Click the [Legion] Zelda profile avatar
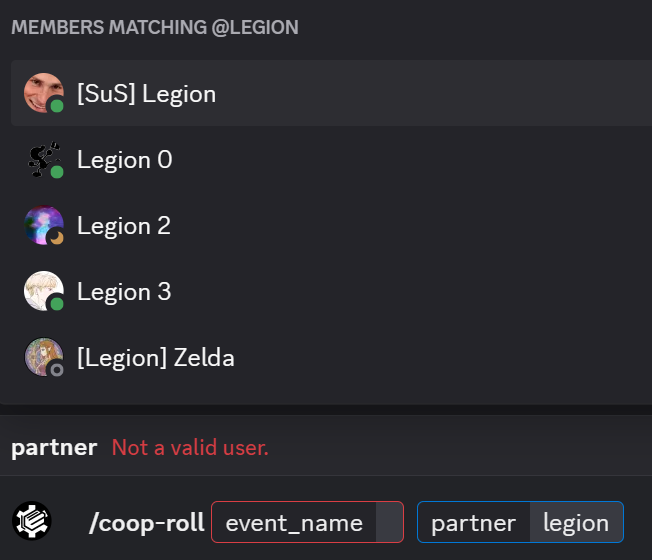This screenshot has height=560, width=652. (x=43, y=357)
